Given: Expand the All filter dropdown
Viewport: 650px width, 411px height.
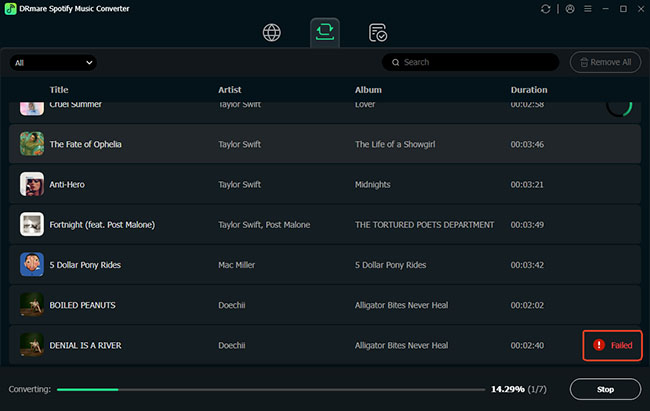Looking at the screenshot, I should point(53,63).
